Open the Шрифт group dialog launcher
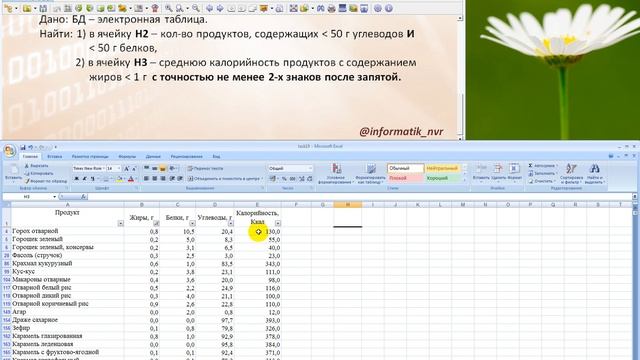This screenshot has height=360, width=640. pos(136,189)
